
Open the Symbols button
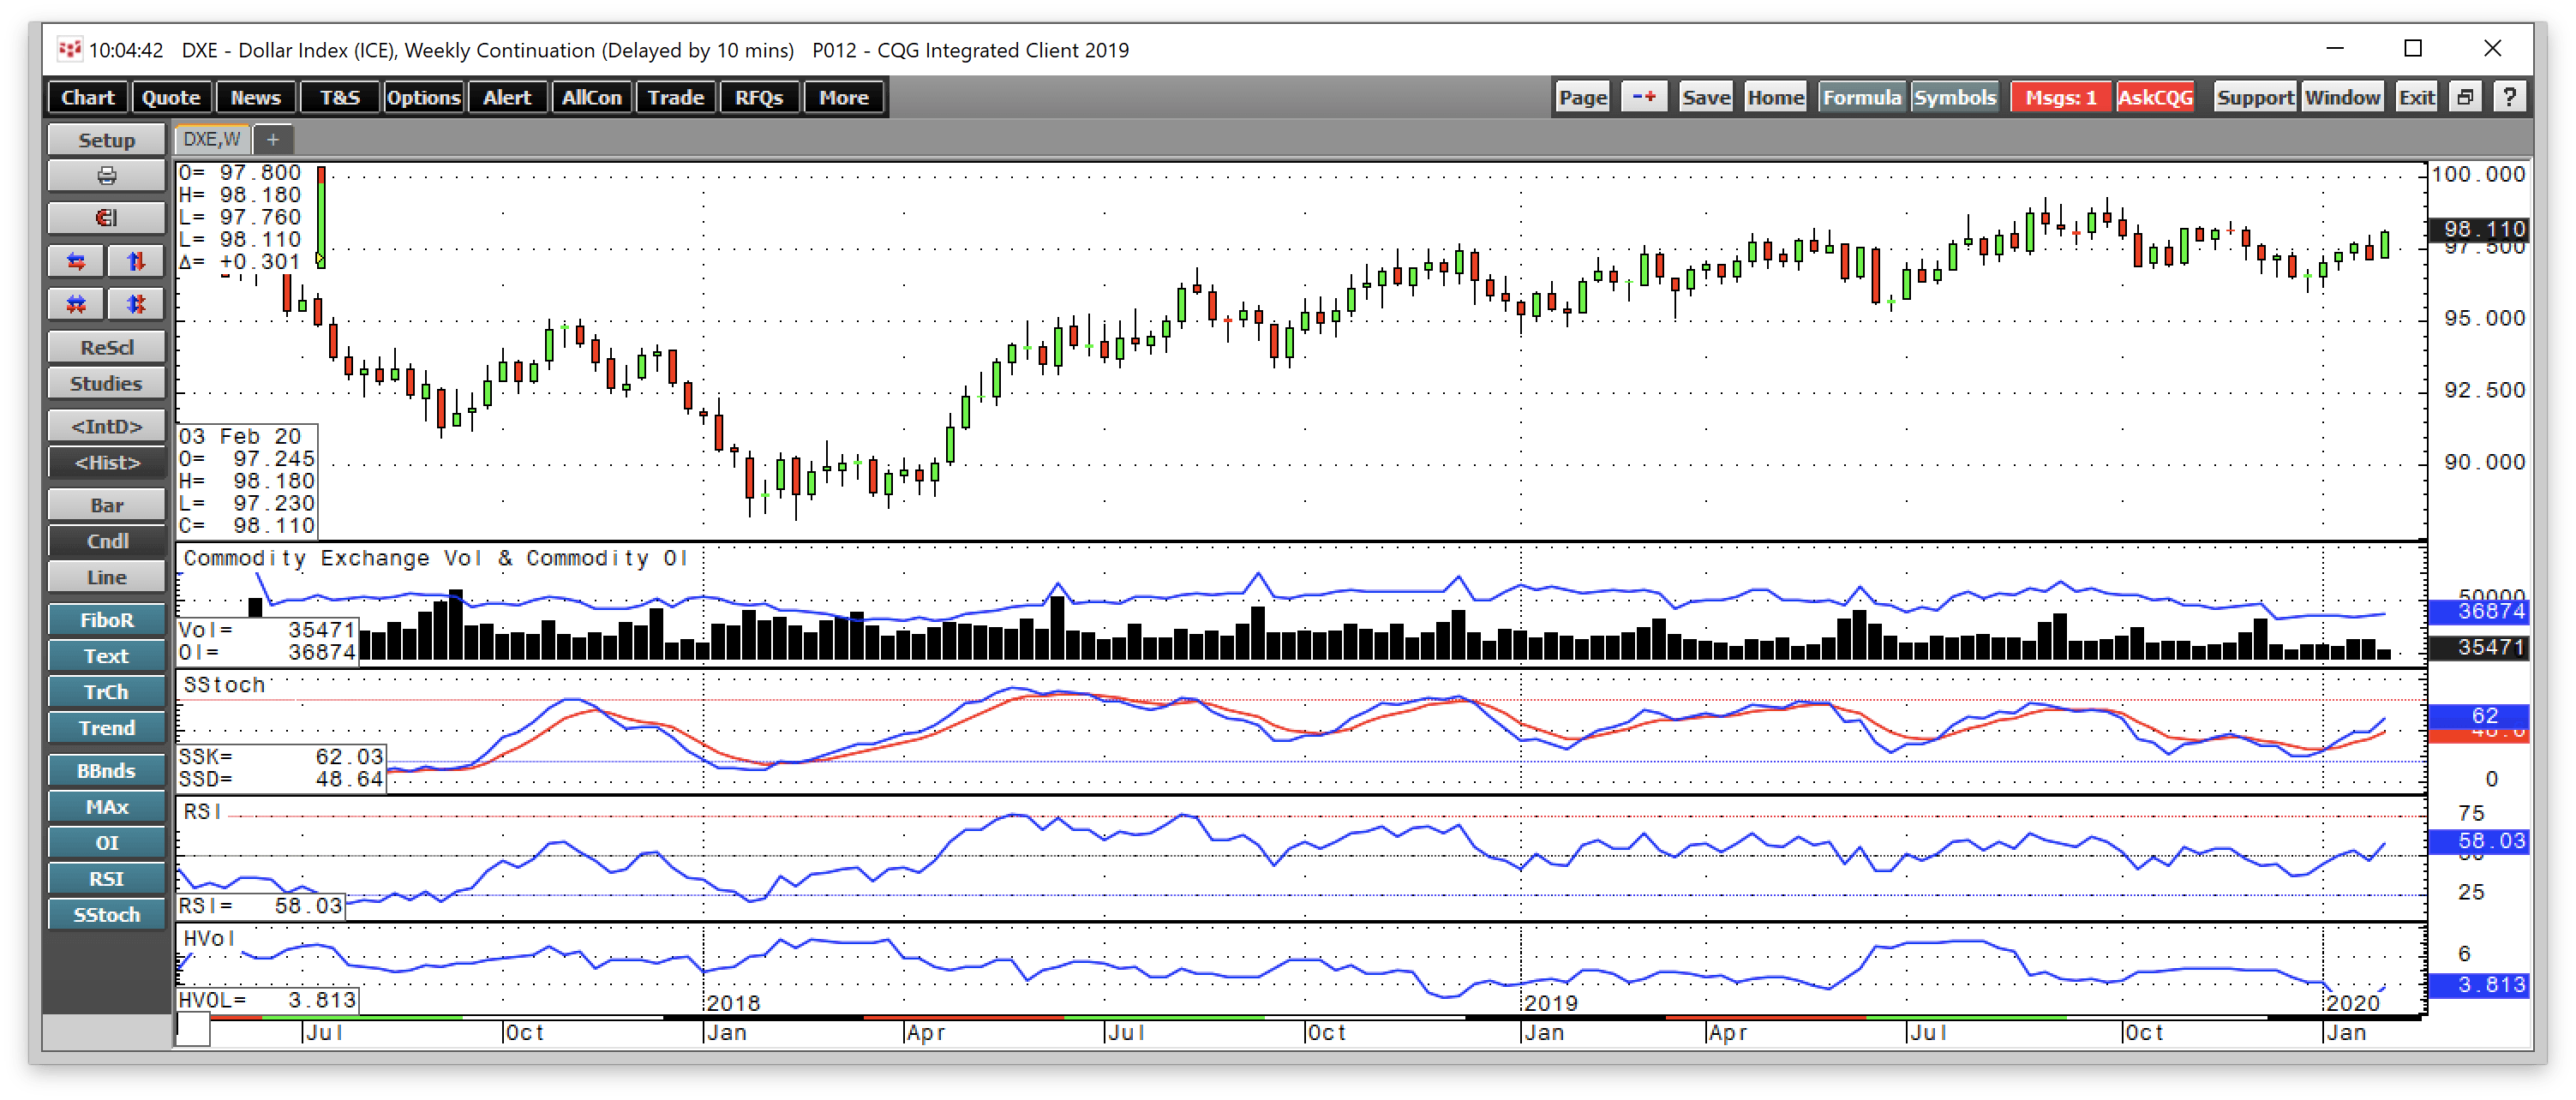click(1954, 97)
